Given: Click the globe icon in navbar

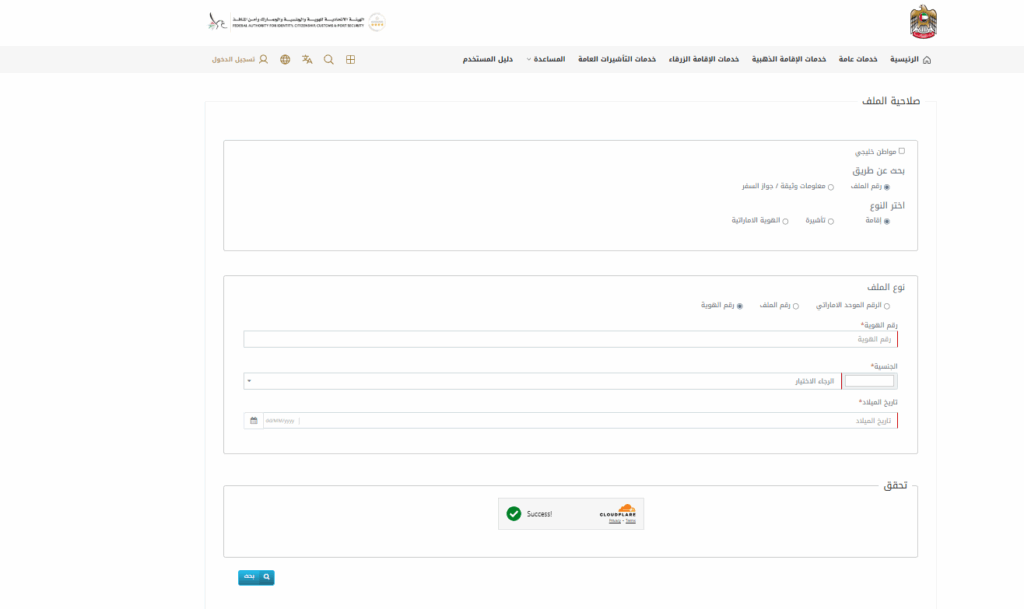Looking at the screenshot, I should (285, 60).
